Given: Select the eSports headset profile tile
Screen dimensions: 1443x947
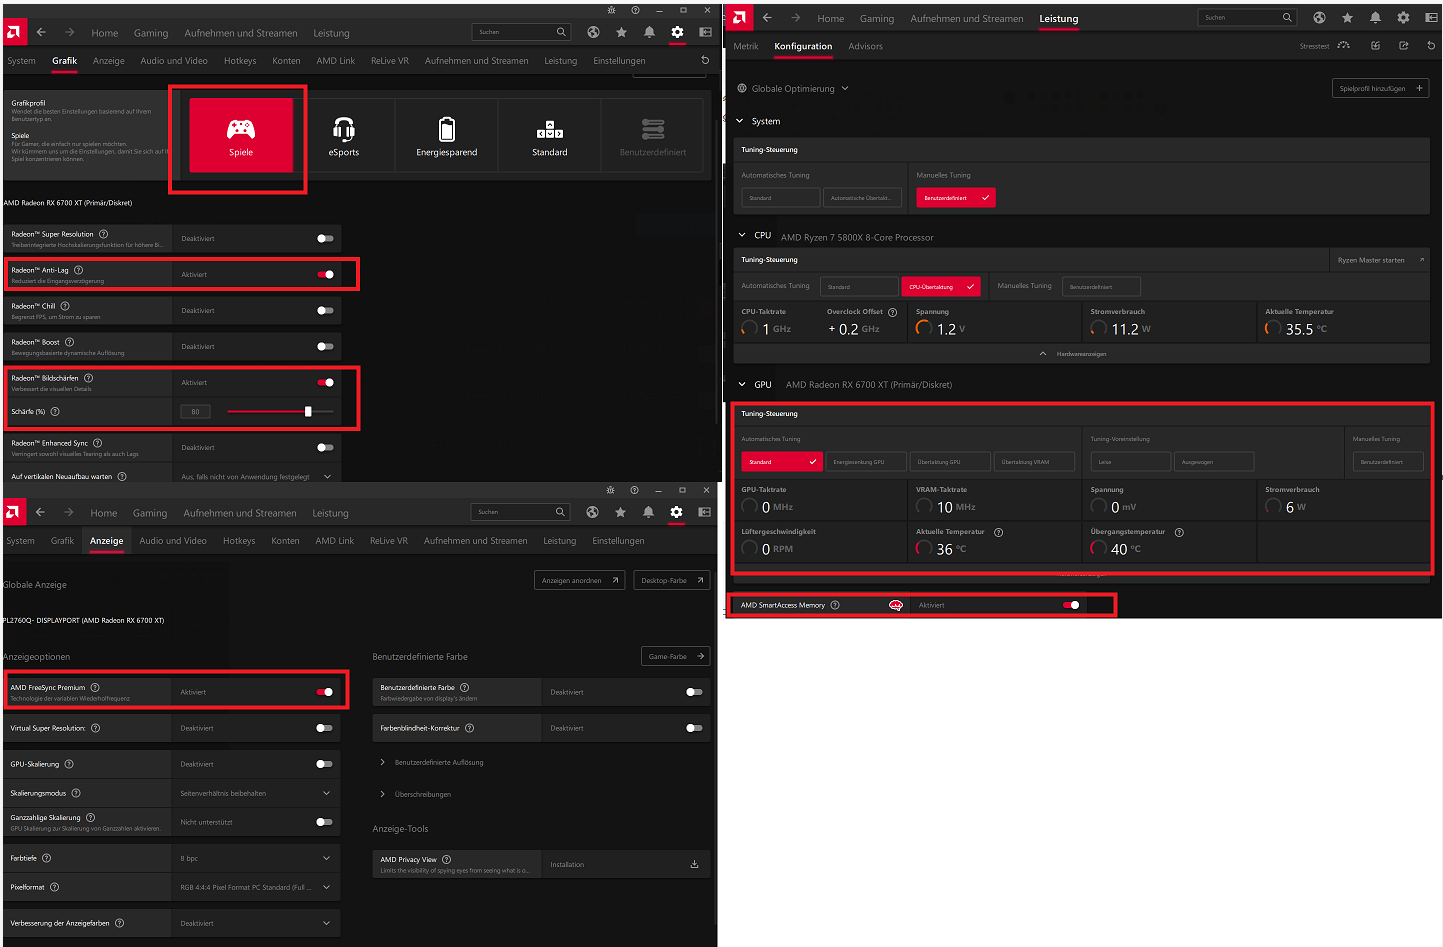Looking at the screenshot, I should pyautogui.click(x=344, y=135).
